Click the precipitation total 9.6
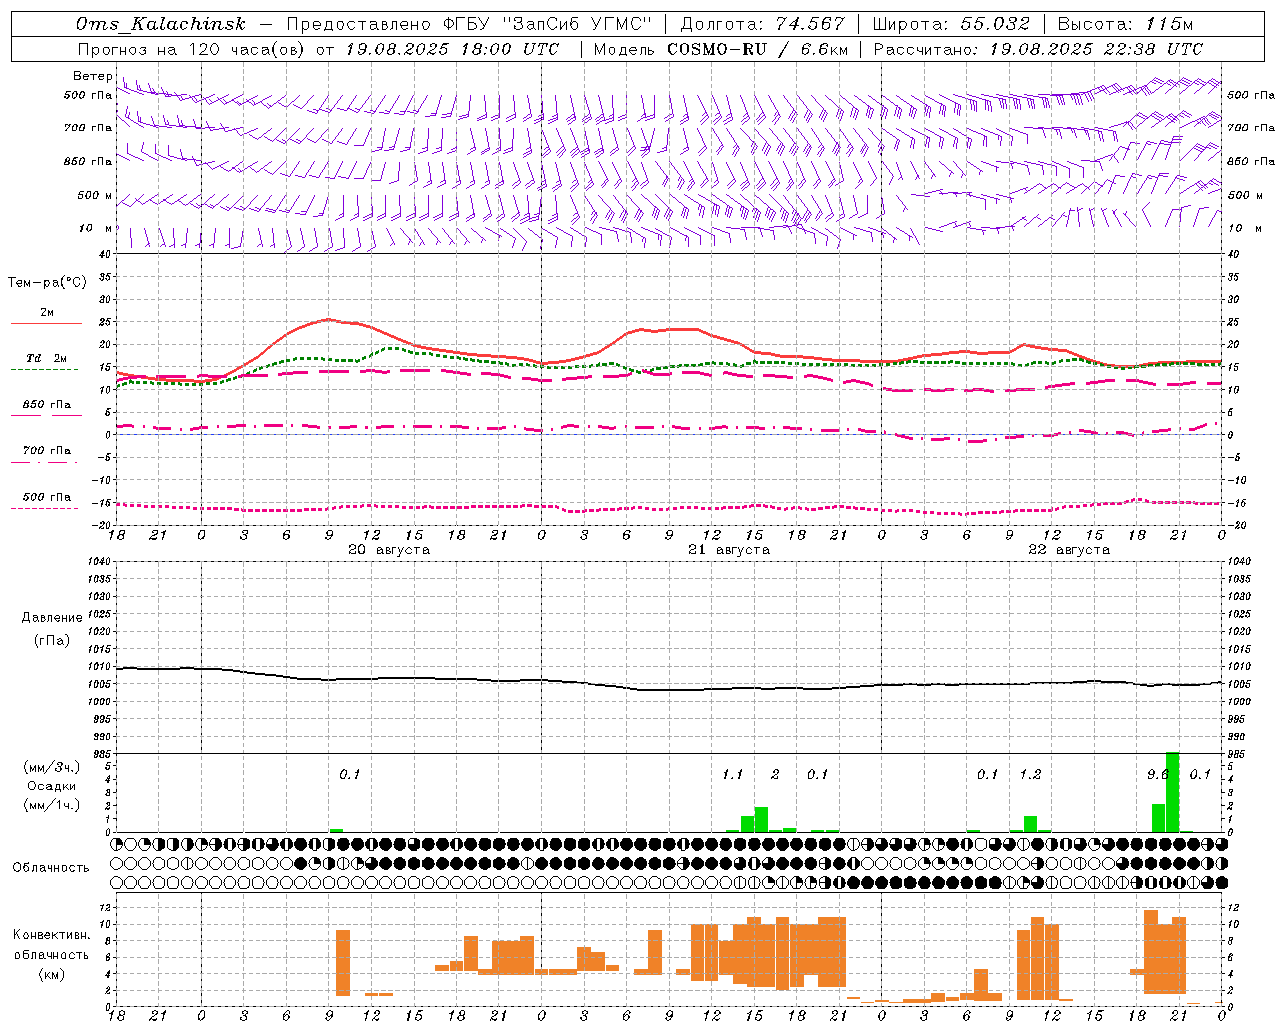 1158,775
